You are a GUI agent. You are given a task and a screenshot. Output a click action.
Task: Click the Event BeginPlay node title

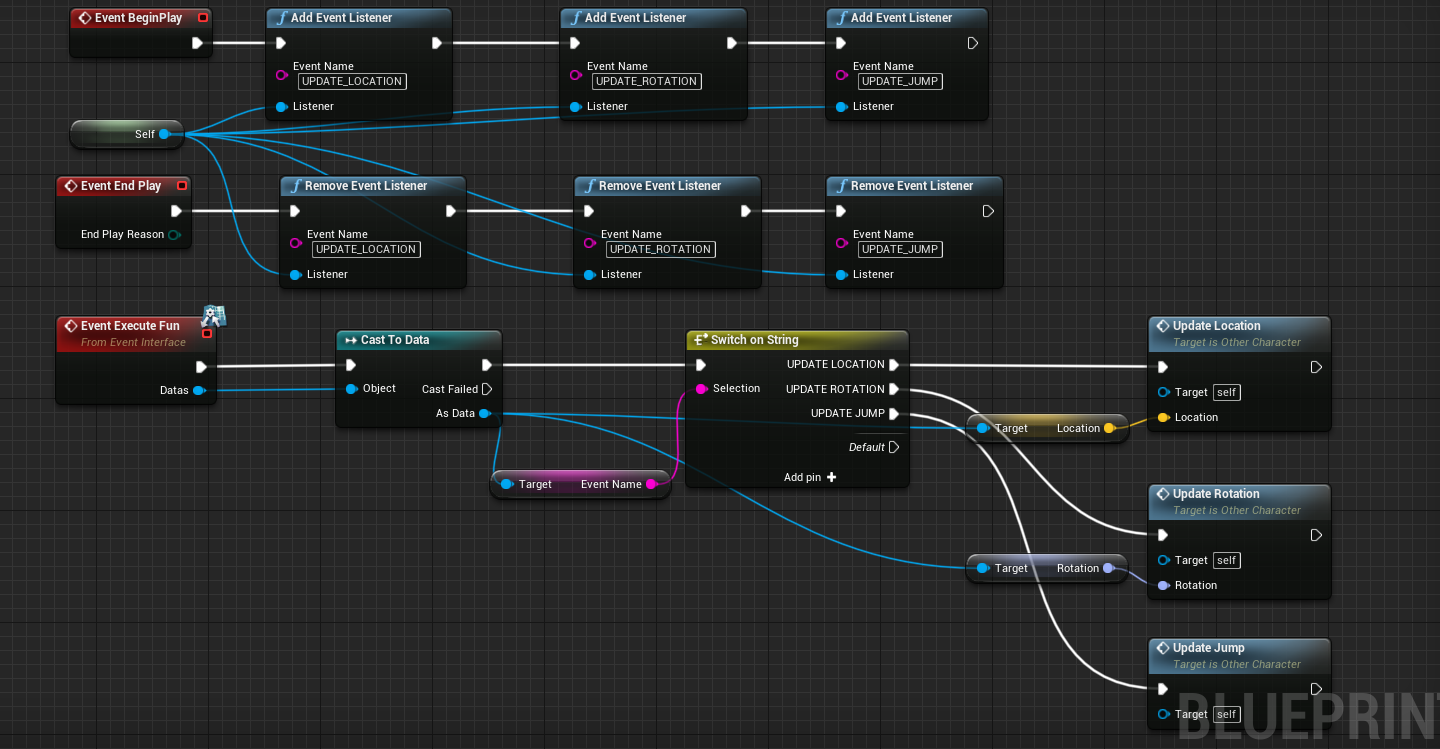click(x=138, y=18)
